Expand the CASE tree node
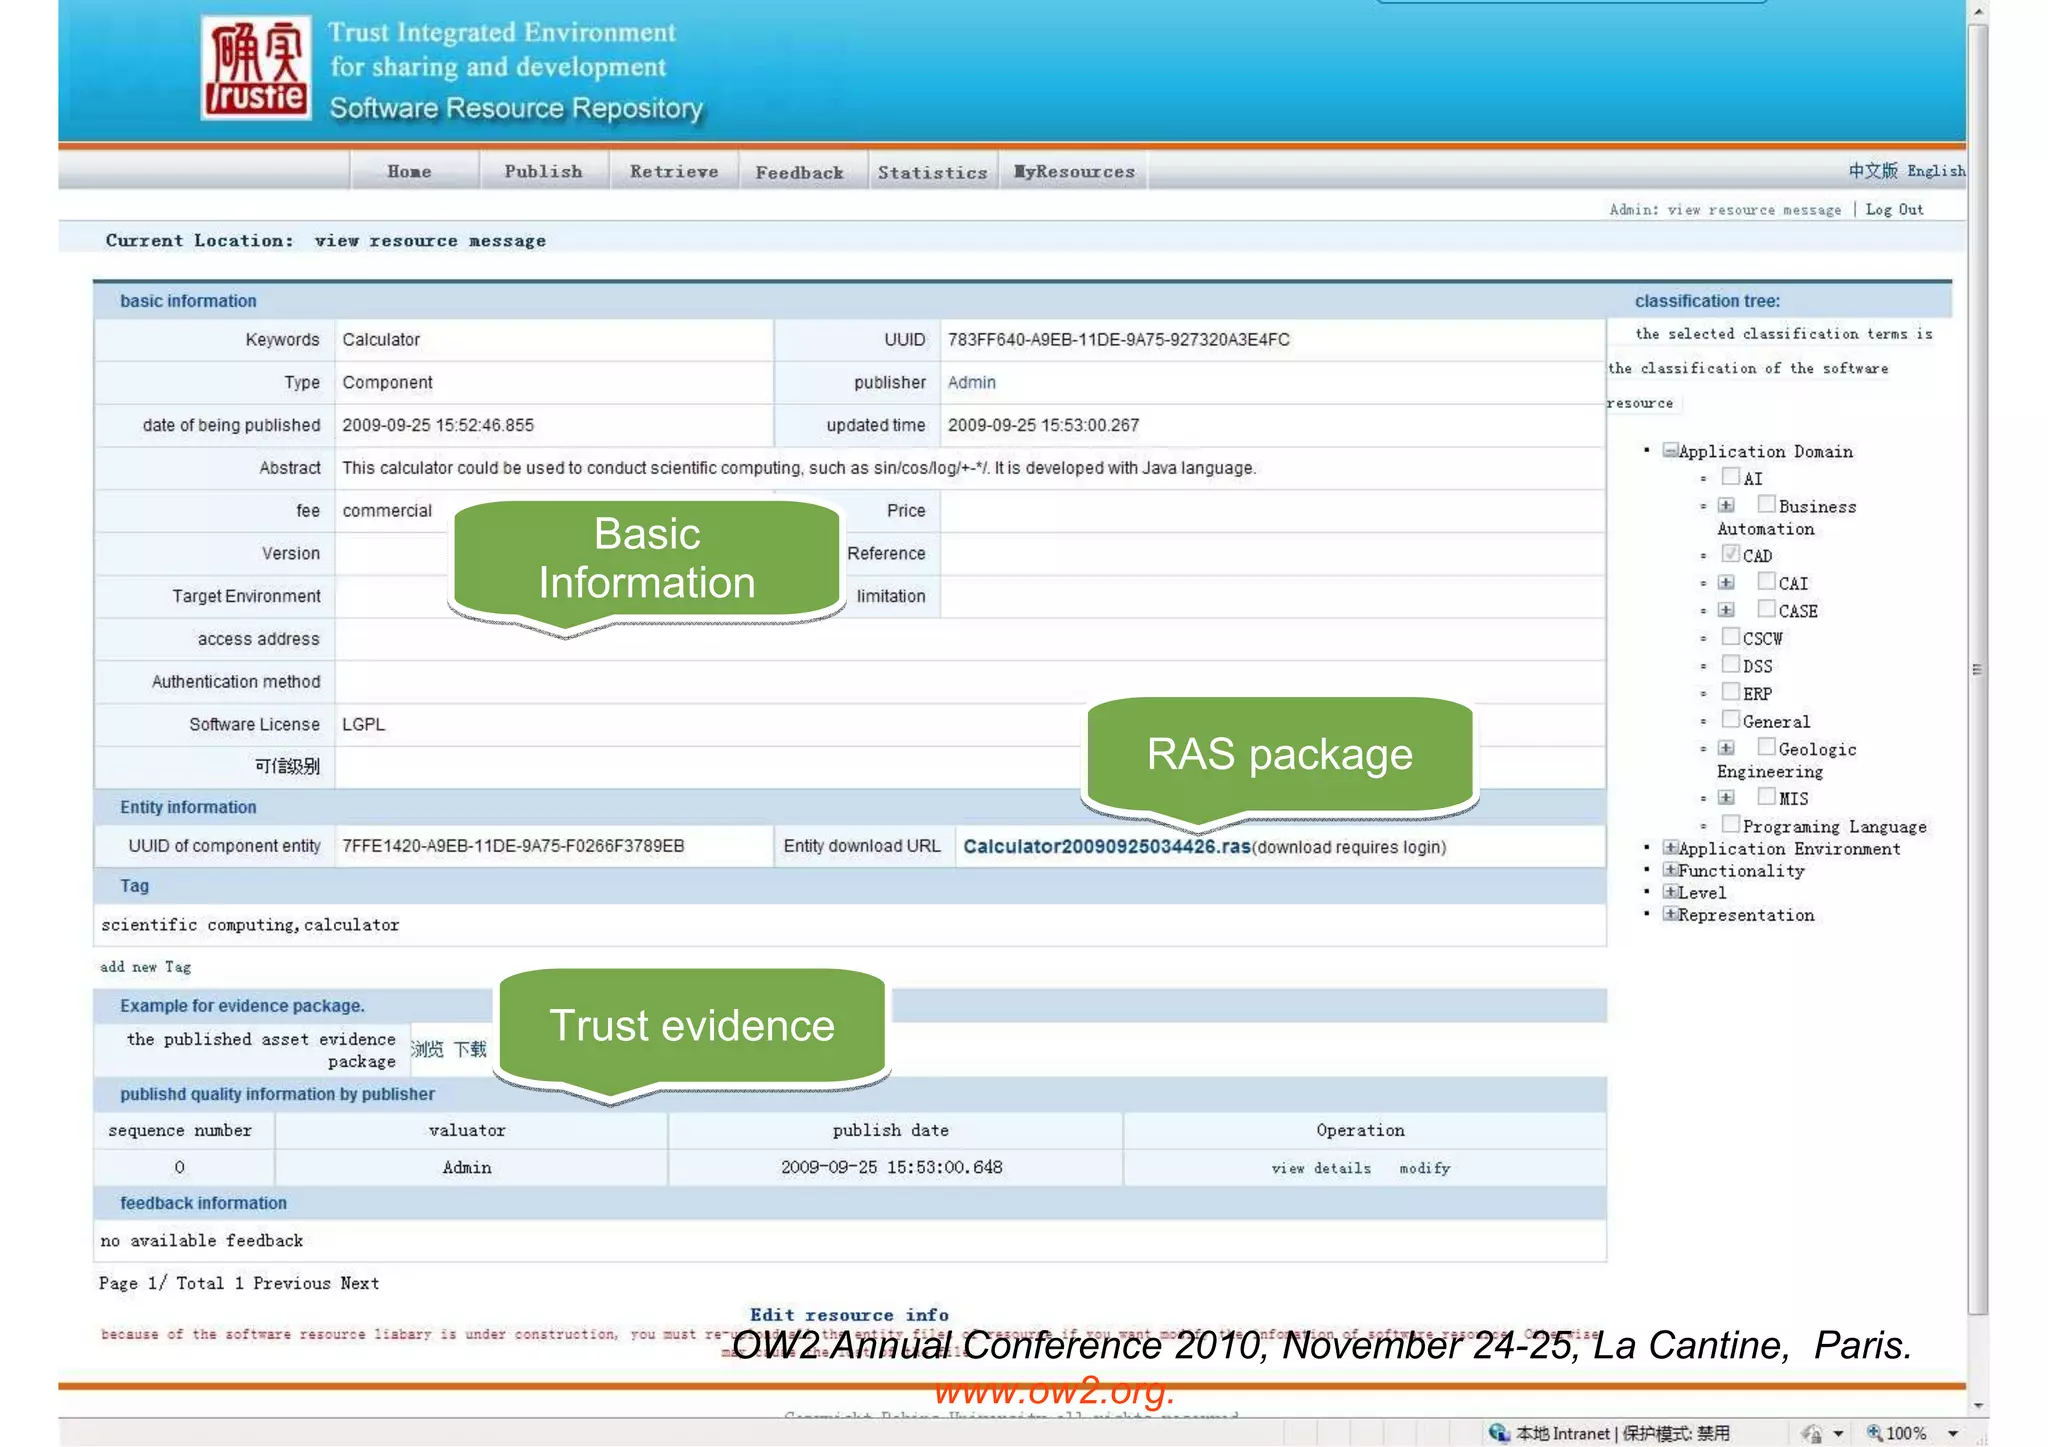This screenshot has height=1447, width=2048. click(1726, 609)
